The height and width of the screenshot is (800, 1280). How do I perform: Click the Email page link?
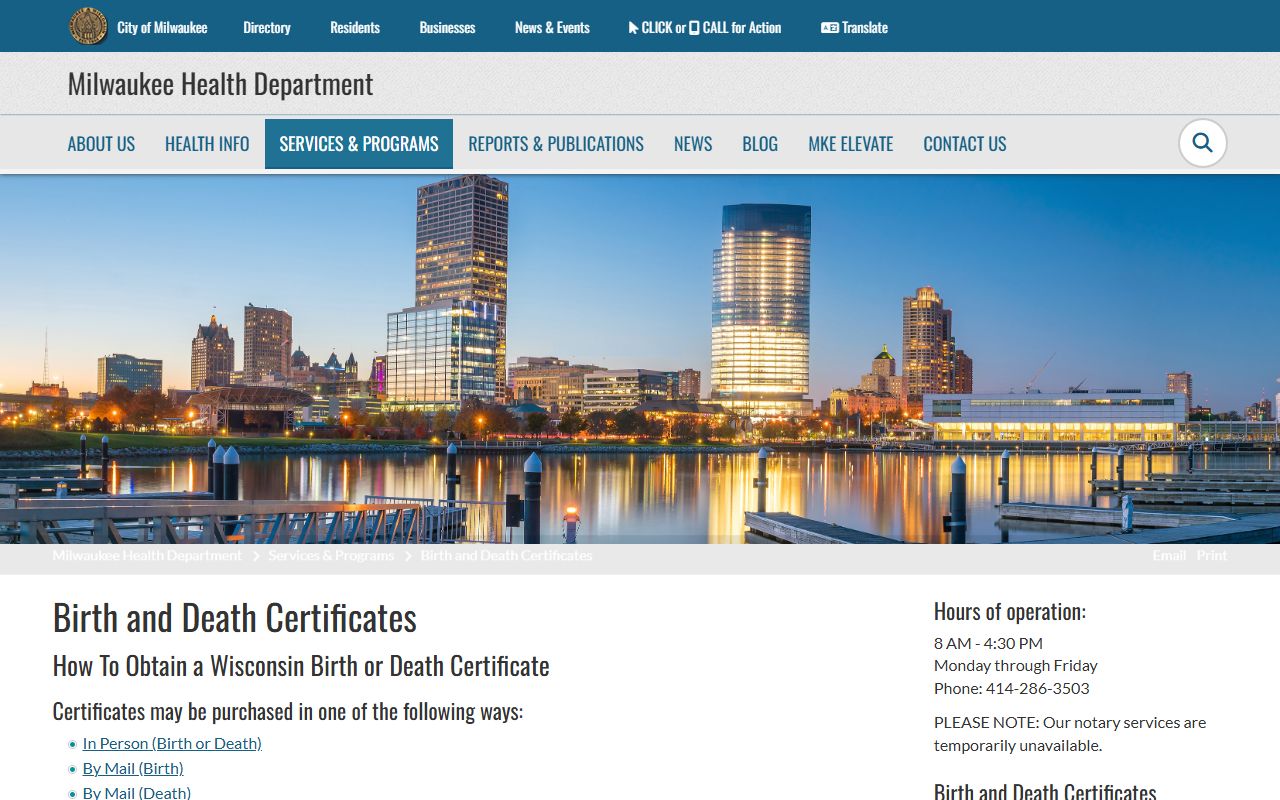(1169, 555)
